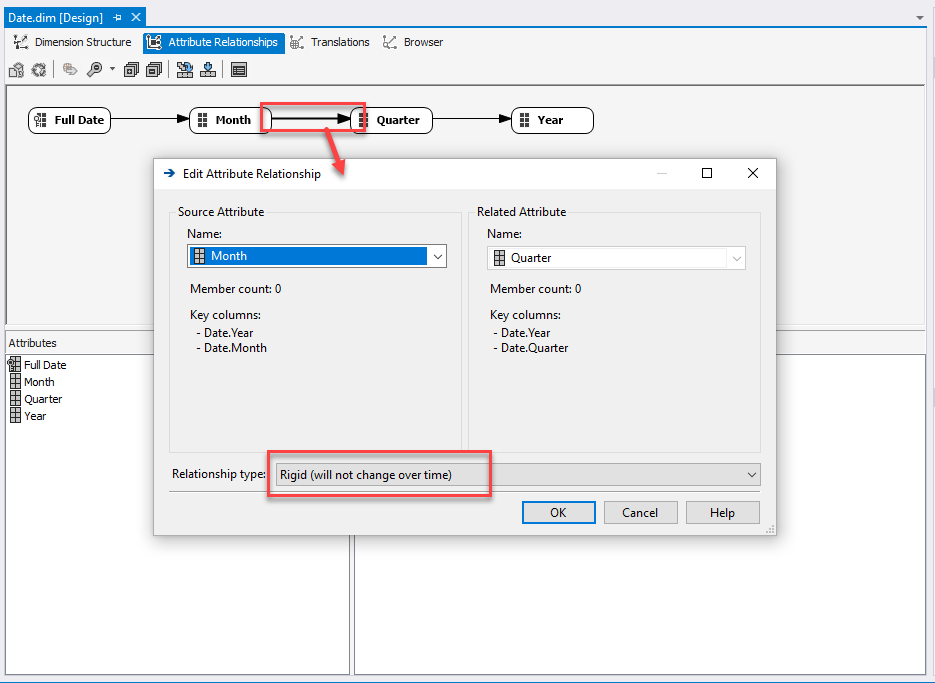Click the arrange shapes toolbar icon
The height and width of the screenshot is (683, 935).
point(185,70)
